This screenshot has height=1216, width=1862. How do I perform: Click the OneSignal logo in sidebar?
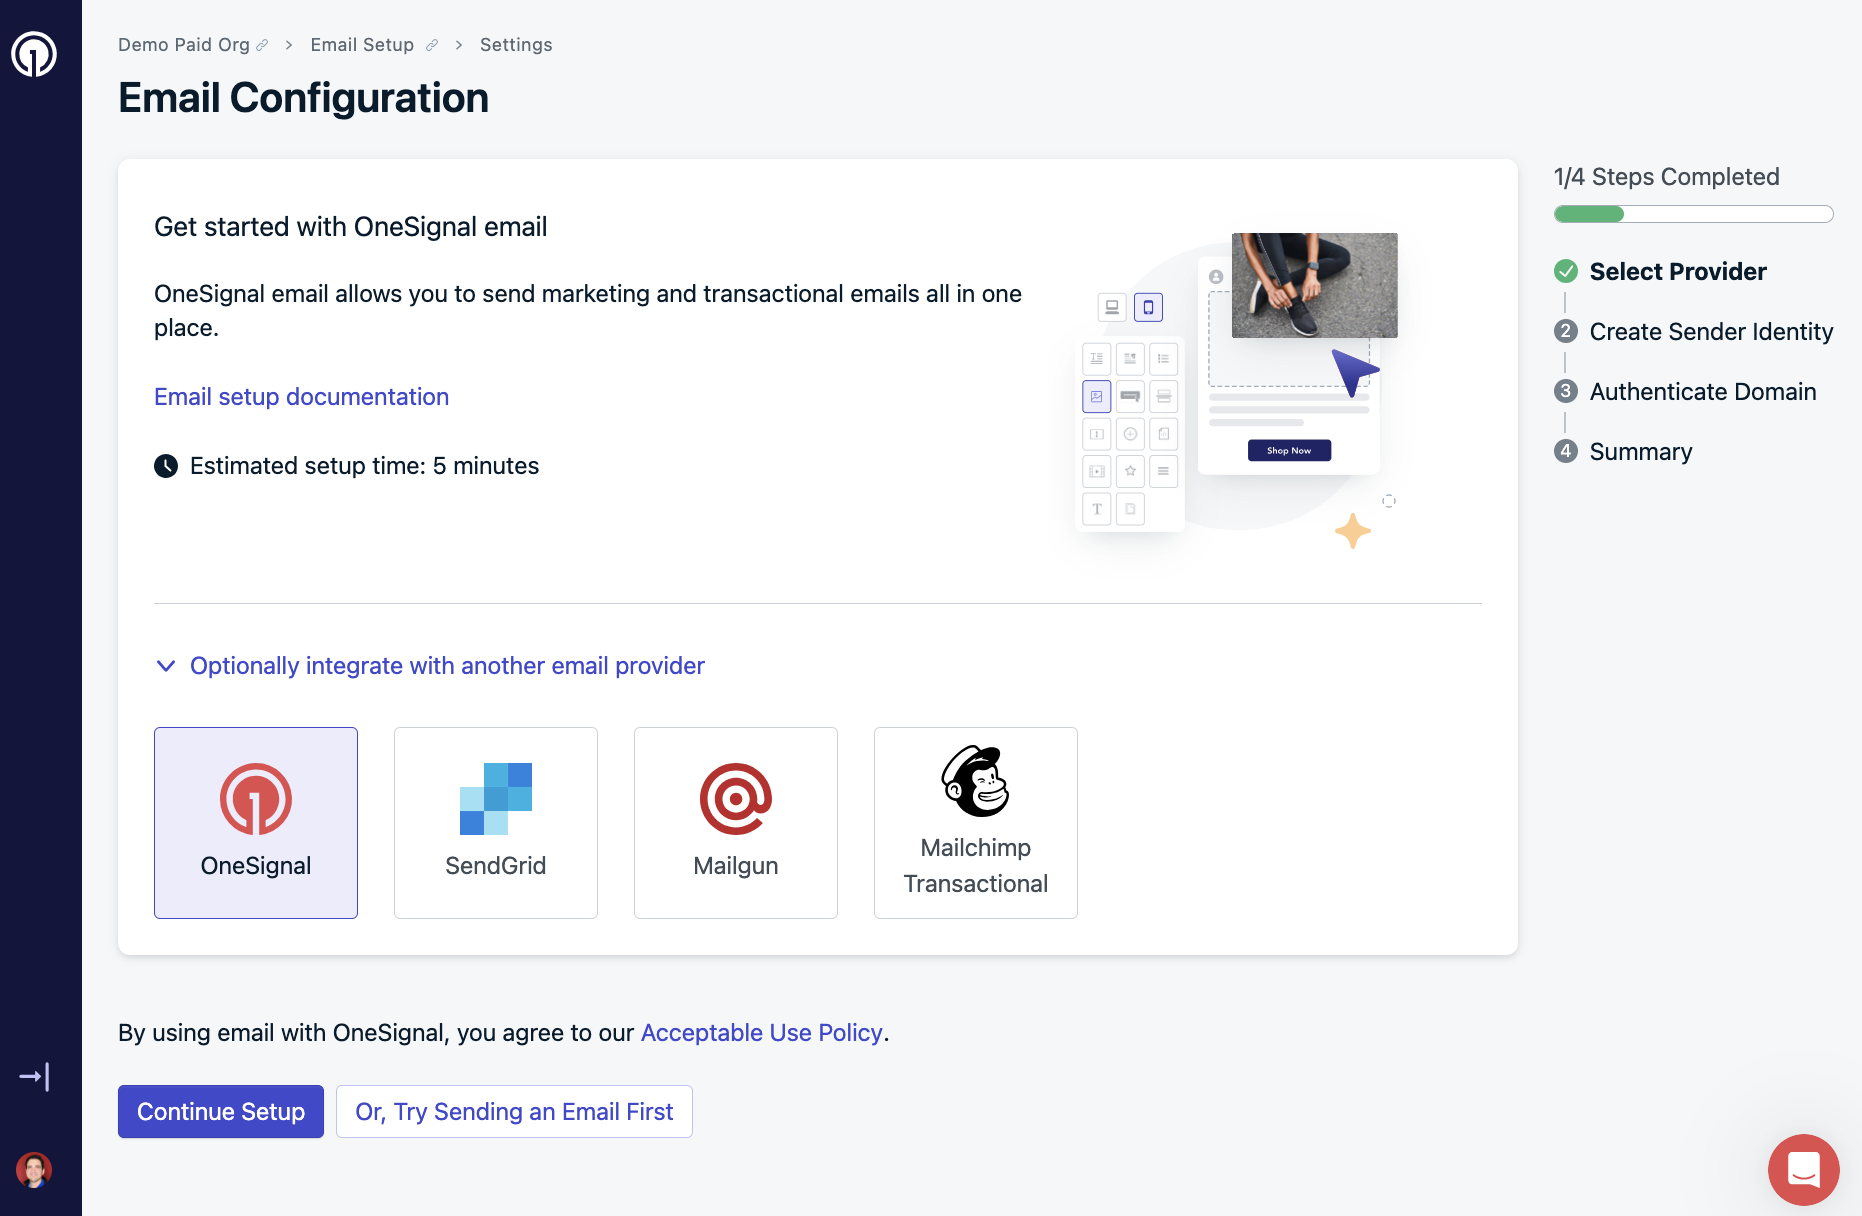coord(34,54)
